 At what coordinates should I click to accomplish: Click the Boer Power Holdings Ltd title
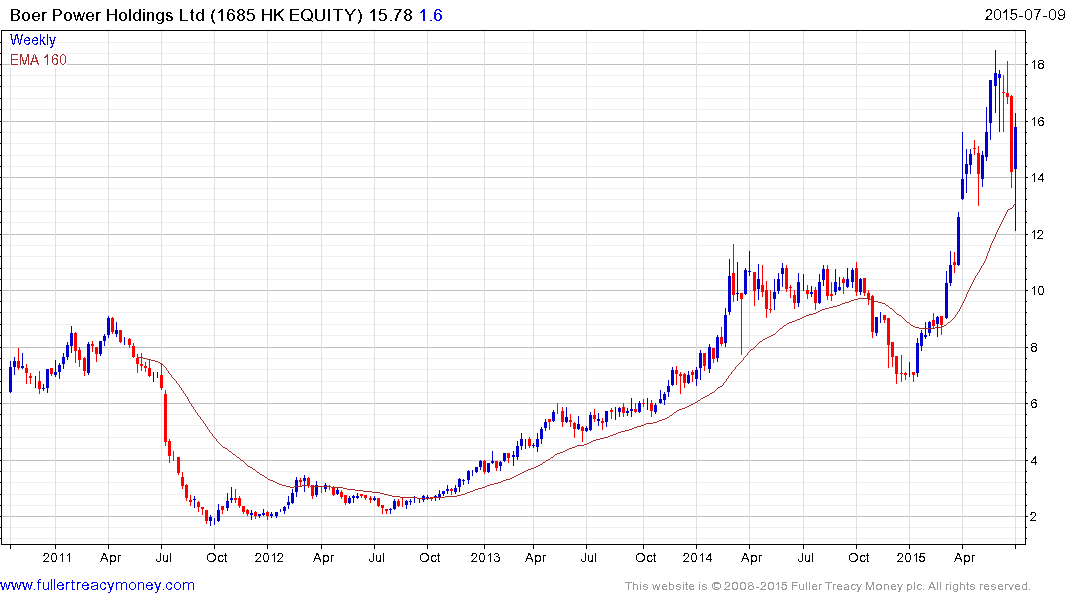(x=108, y=14)
